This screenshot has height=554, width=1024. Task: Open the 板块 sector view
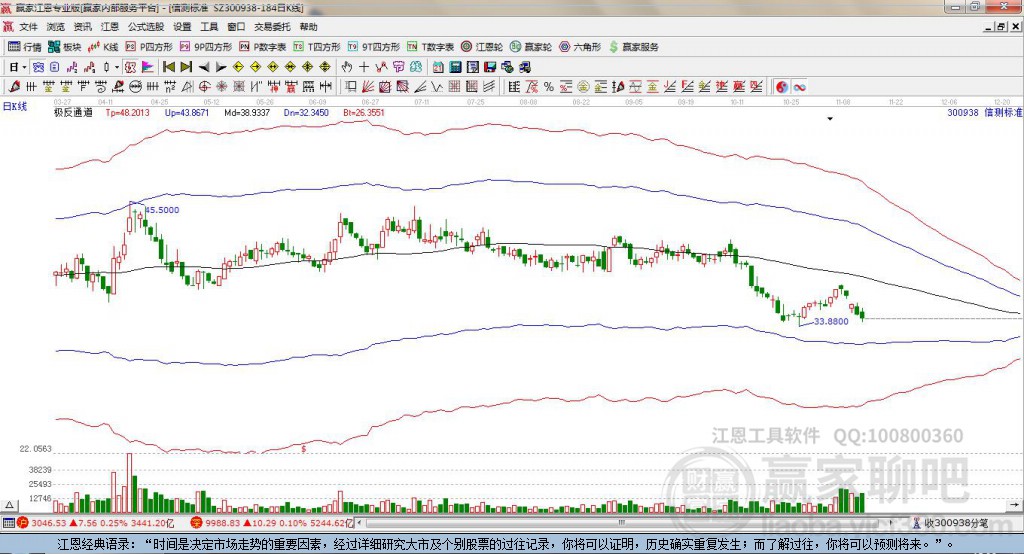click(65, 47)
